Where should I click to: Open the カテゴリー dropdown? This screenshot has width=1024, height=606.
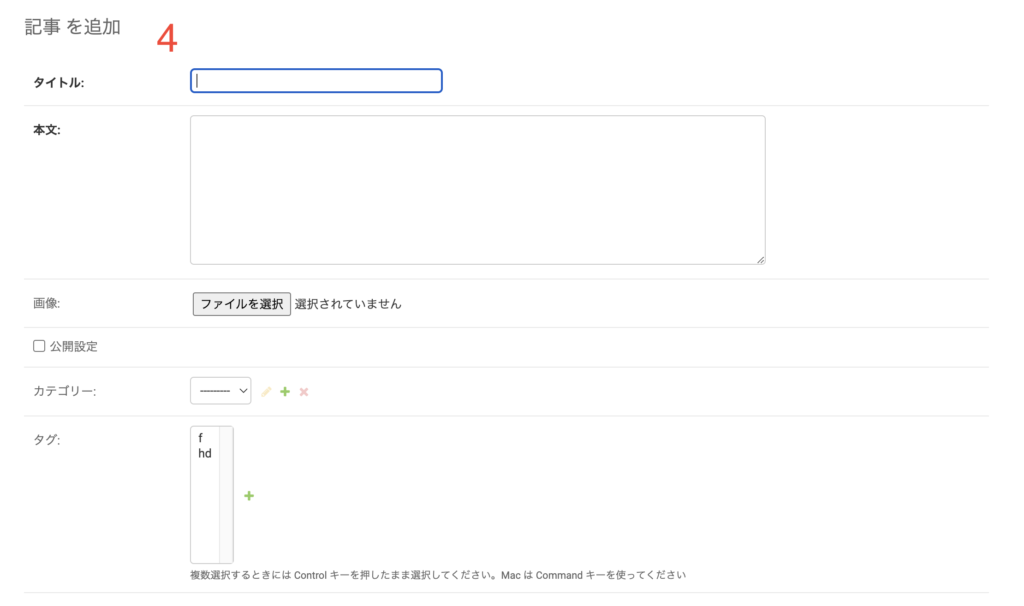[x=220, y=391]
